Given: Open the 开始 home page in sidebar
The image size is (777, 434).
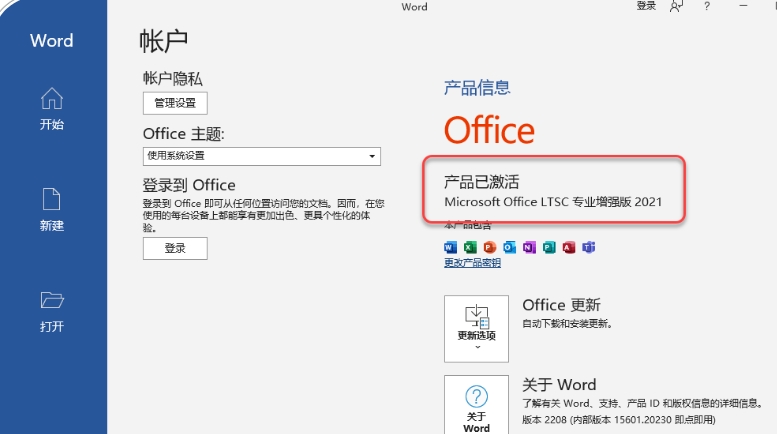Looking at the screenshot, I should 52,108.
